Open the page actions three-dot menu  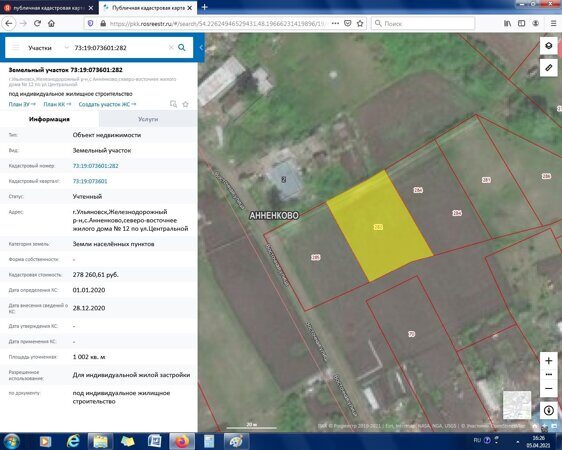[x=335, y=23]
